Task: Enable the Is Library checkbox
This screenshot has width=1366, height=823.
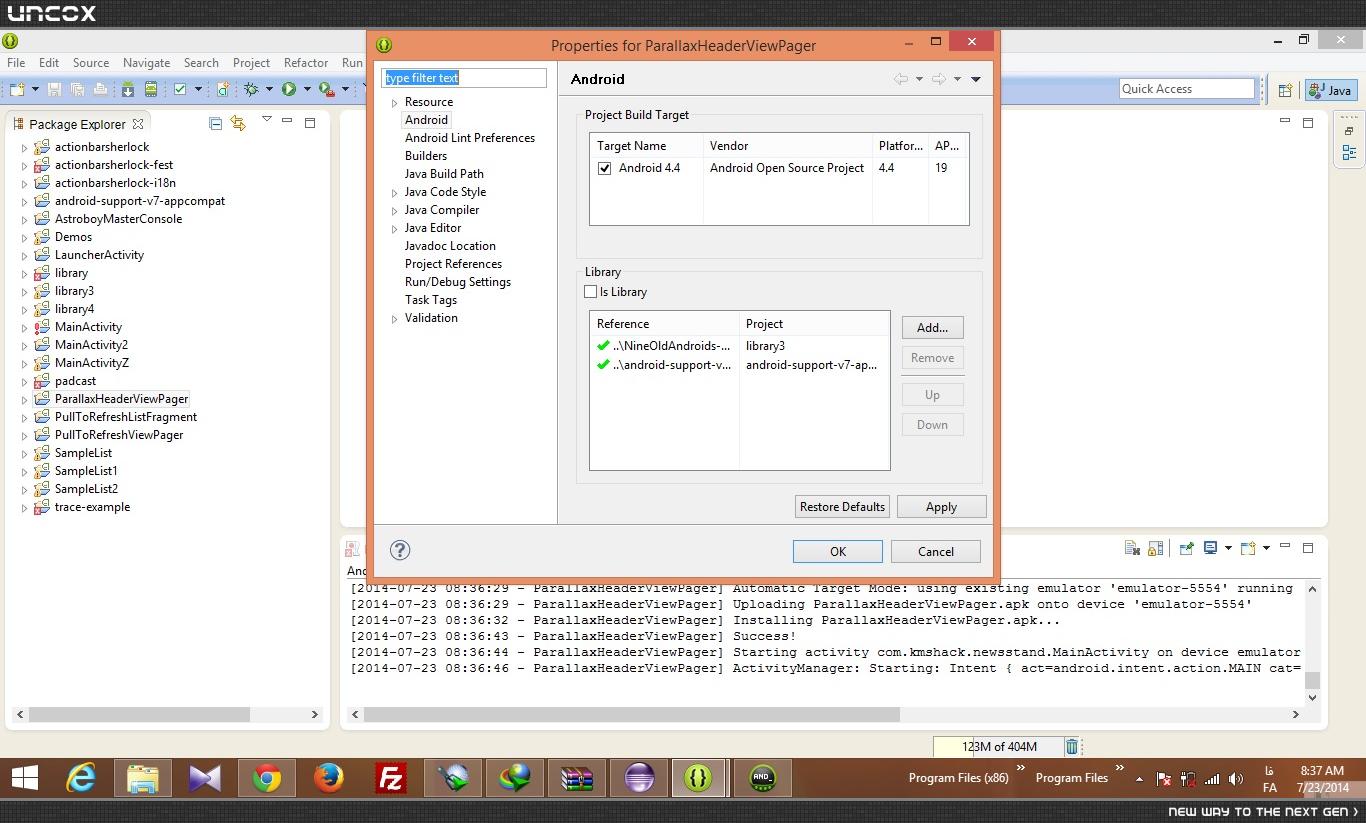Action: [590, 292]
